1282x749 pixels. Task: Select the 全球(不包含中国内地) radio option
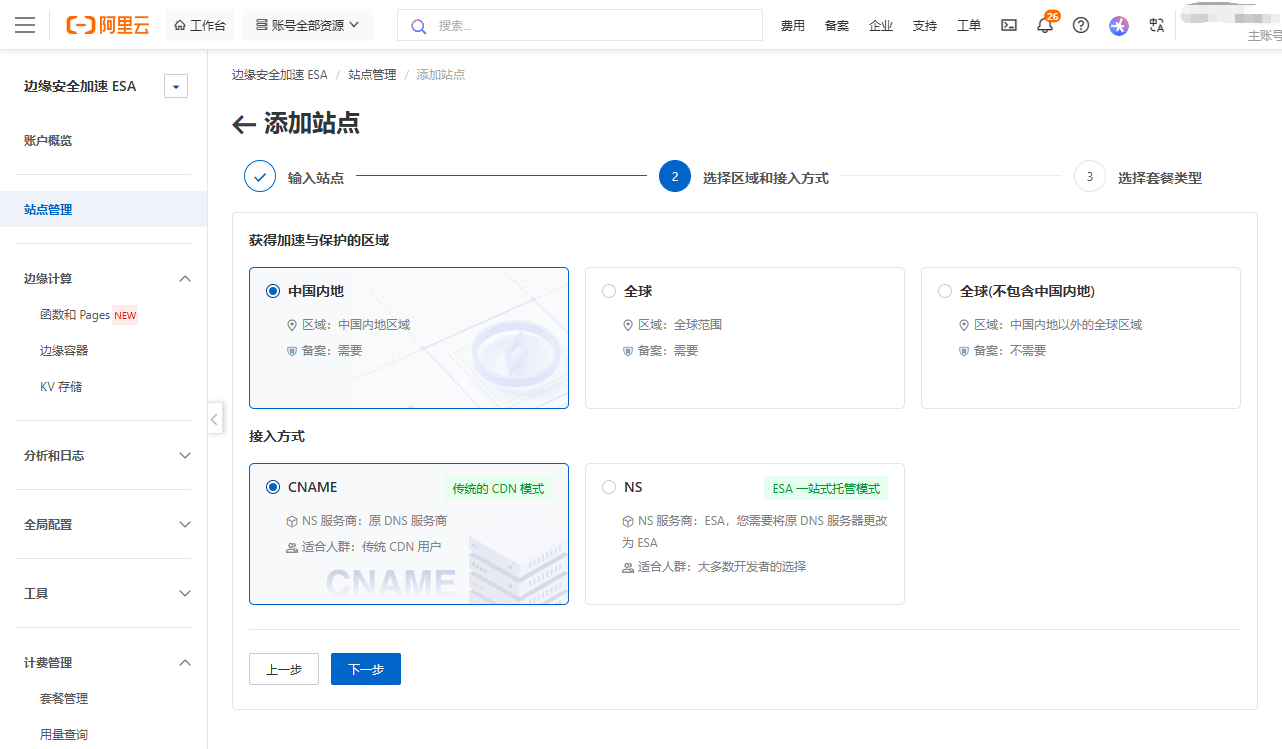pyautogui.click(x=945, y=291)
